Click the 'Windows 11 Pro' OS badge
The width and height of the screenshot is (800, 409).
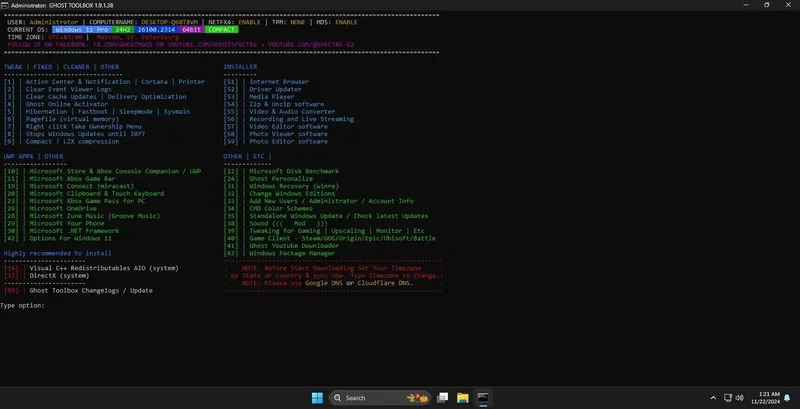pyautogui.click(x=82, y=30)
